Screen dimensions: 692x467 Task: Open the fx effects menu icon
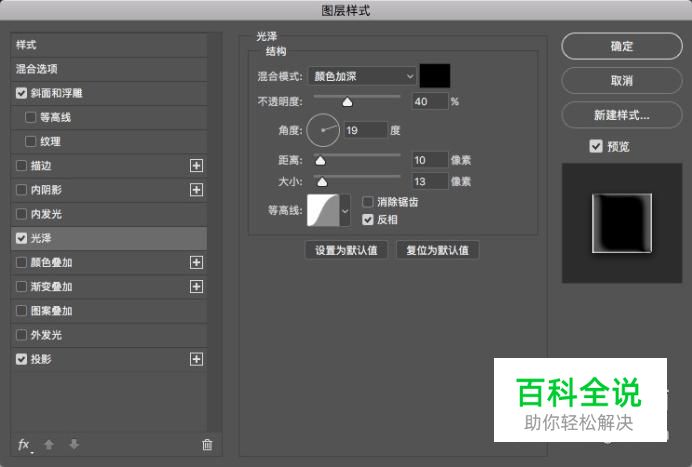24,444
